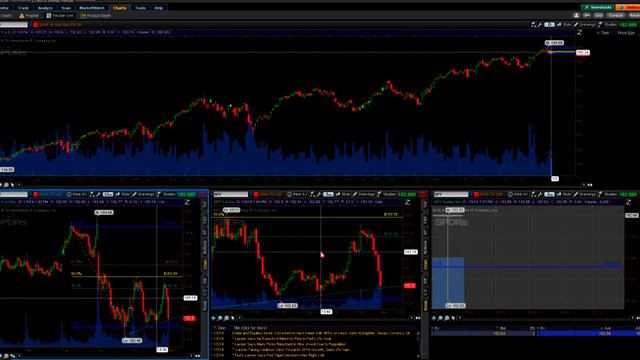Image resolution: width=640 pixels, height=360 pixels.
Task: Click the maximize-cell icon on bottom-left chart
Action: click(x=187, y=202)
